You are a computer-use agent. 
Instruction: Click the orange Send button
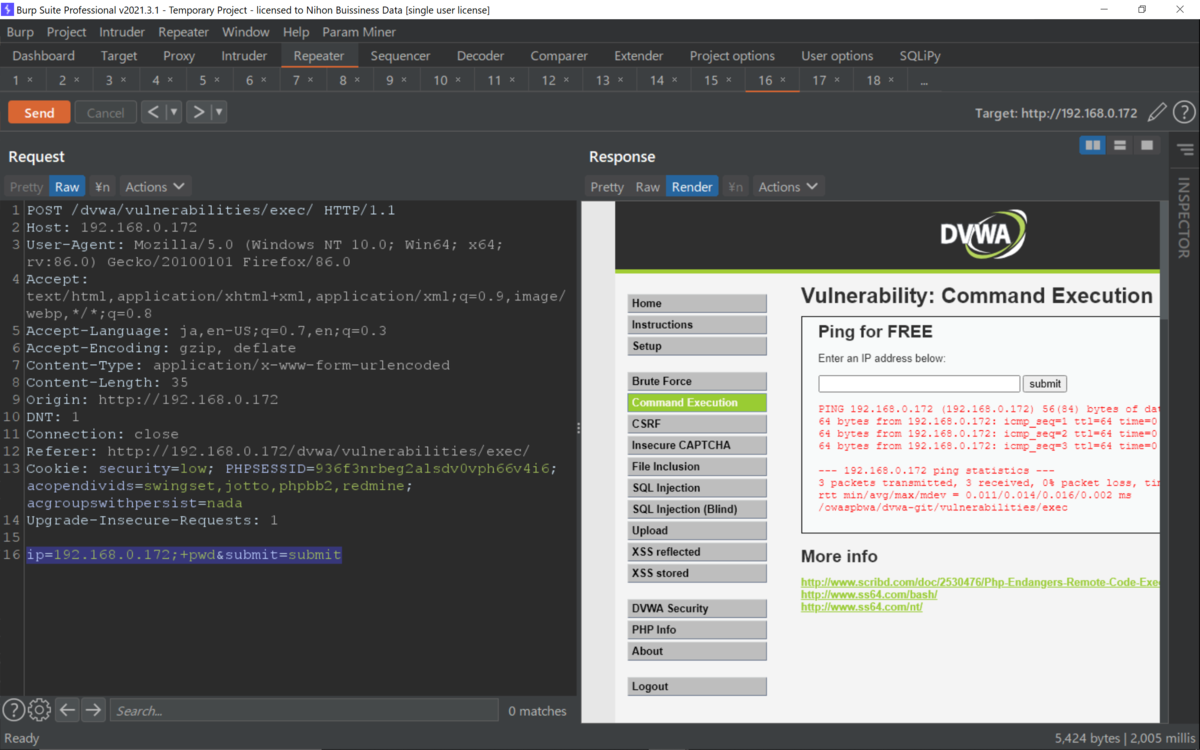point(39,112)
